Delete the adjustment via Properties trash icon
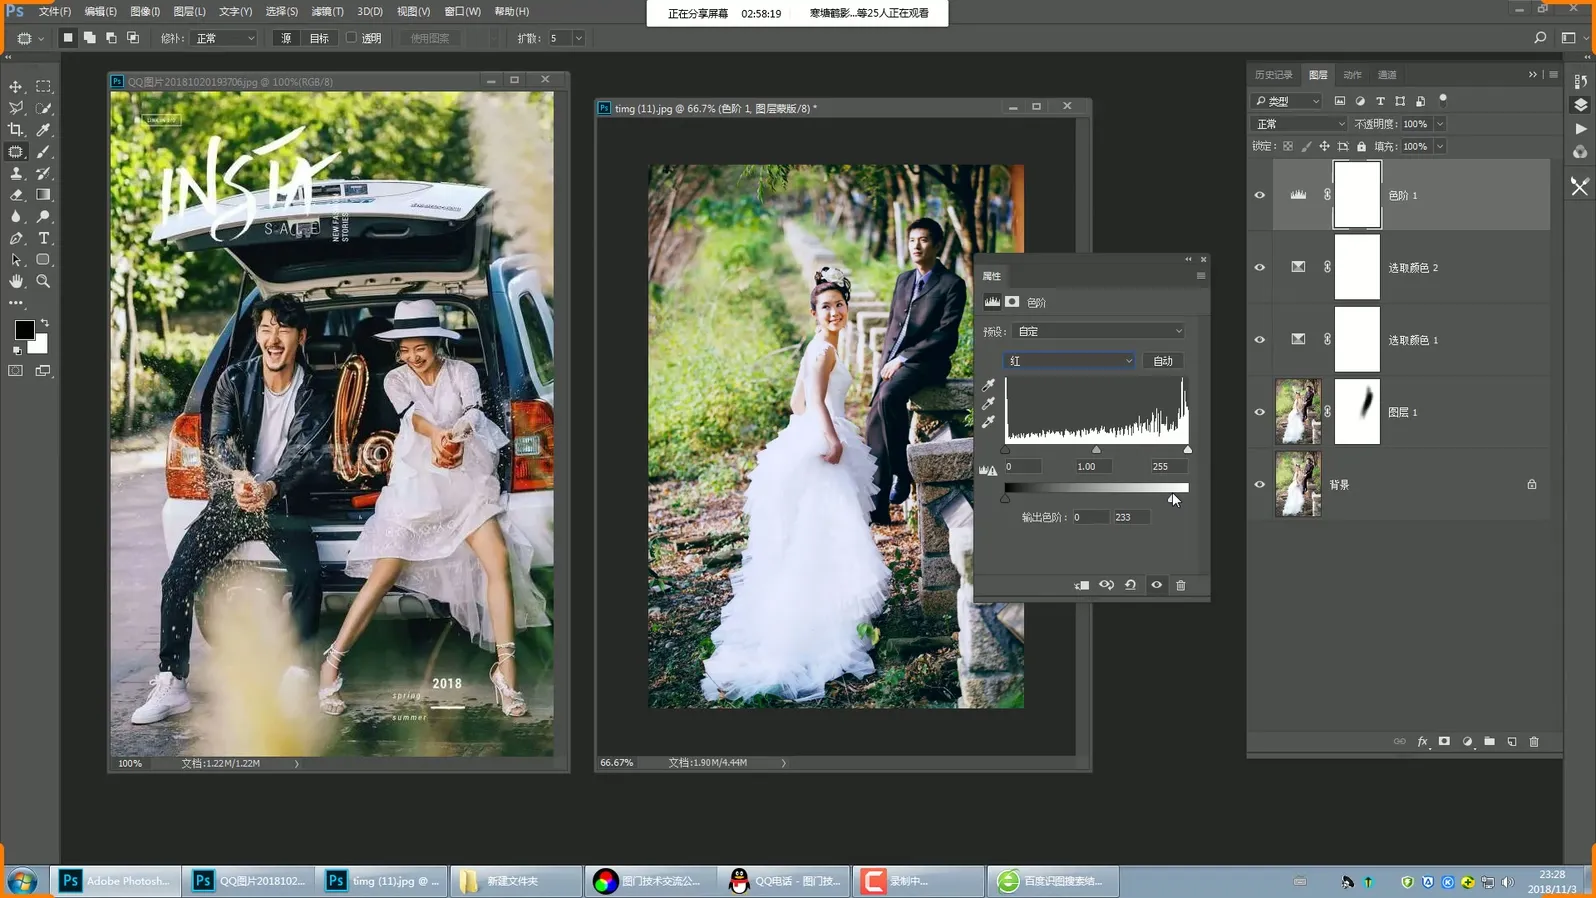The width and height of the screenshot is (1596, 898). 1181,585
